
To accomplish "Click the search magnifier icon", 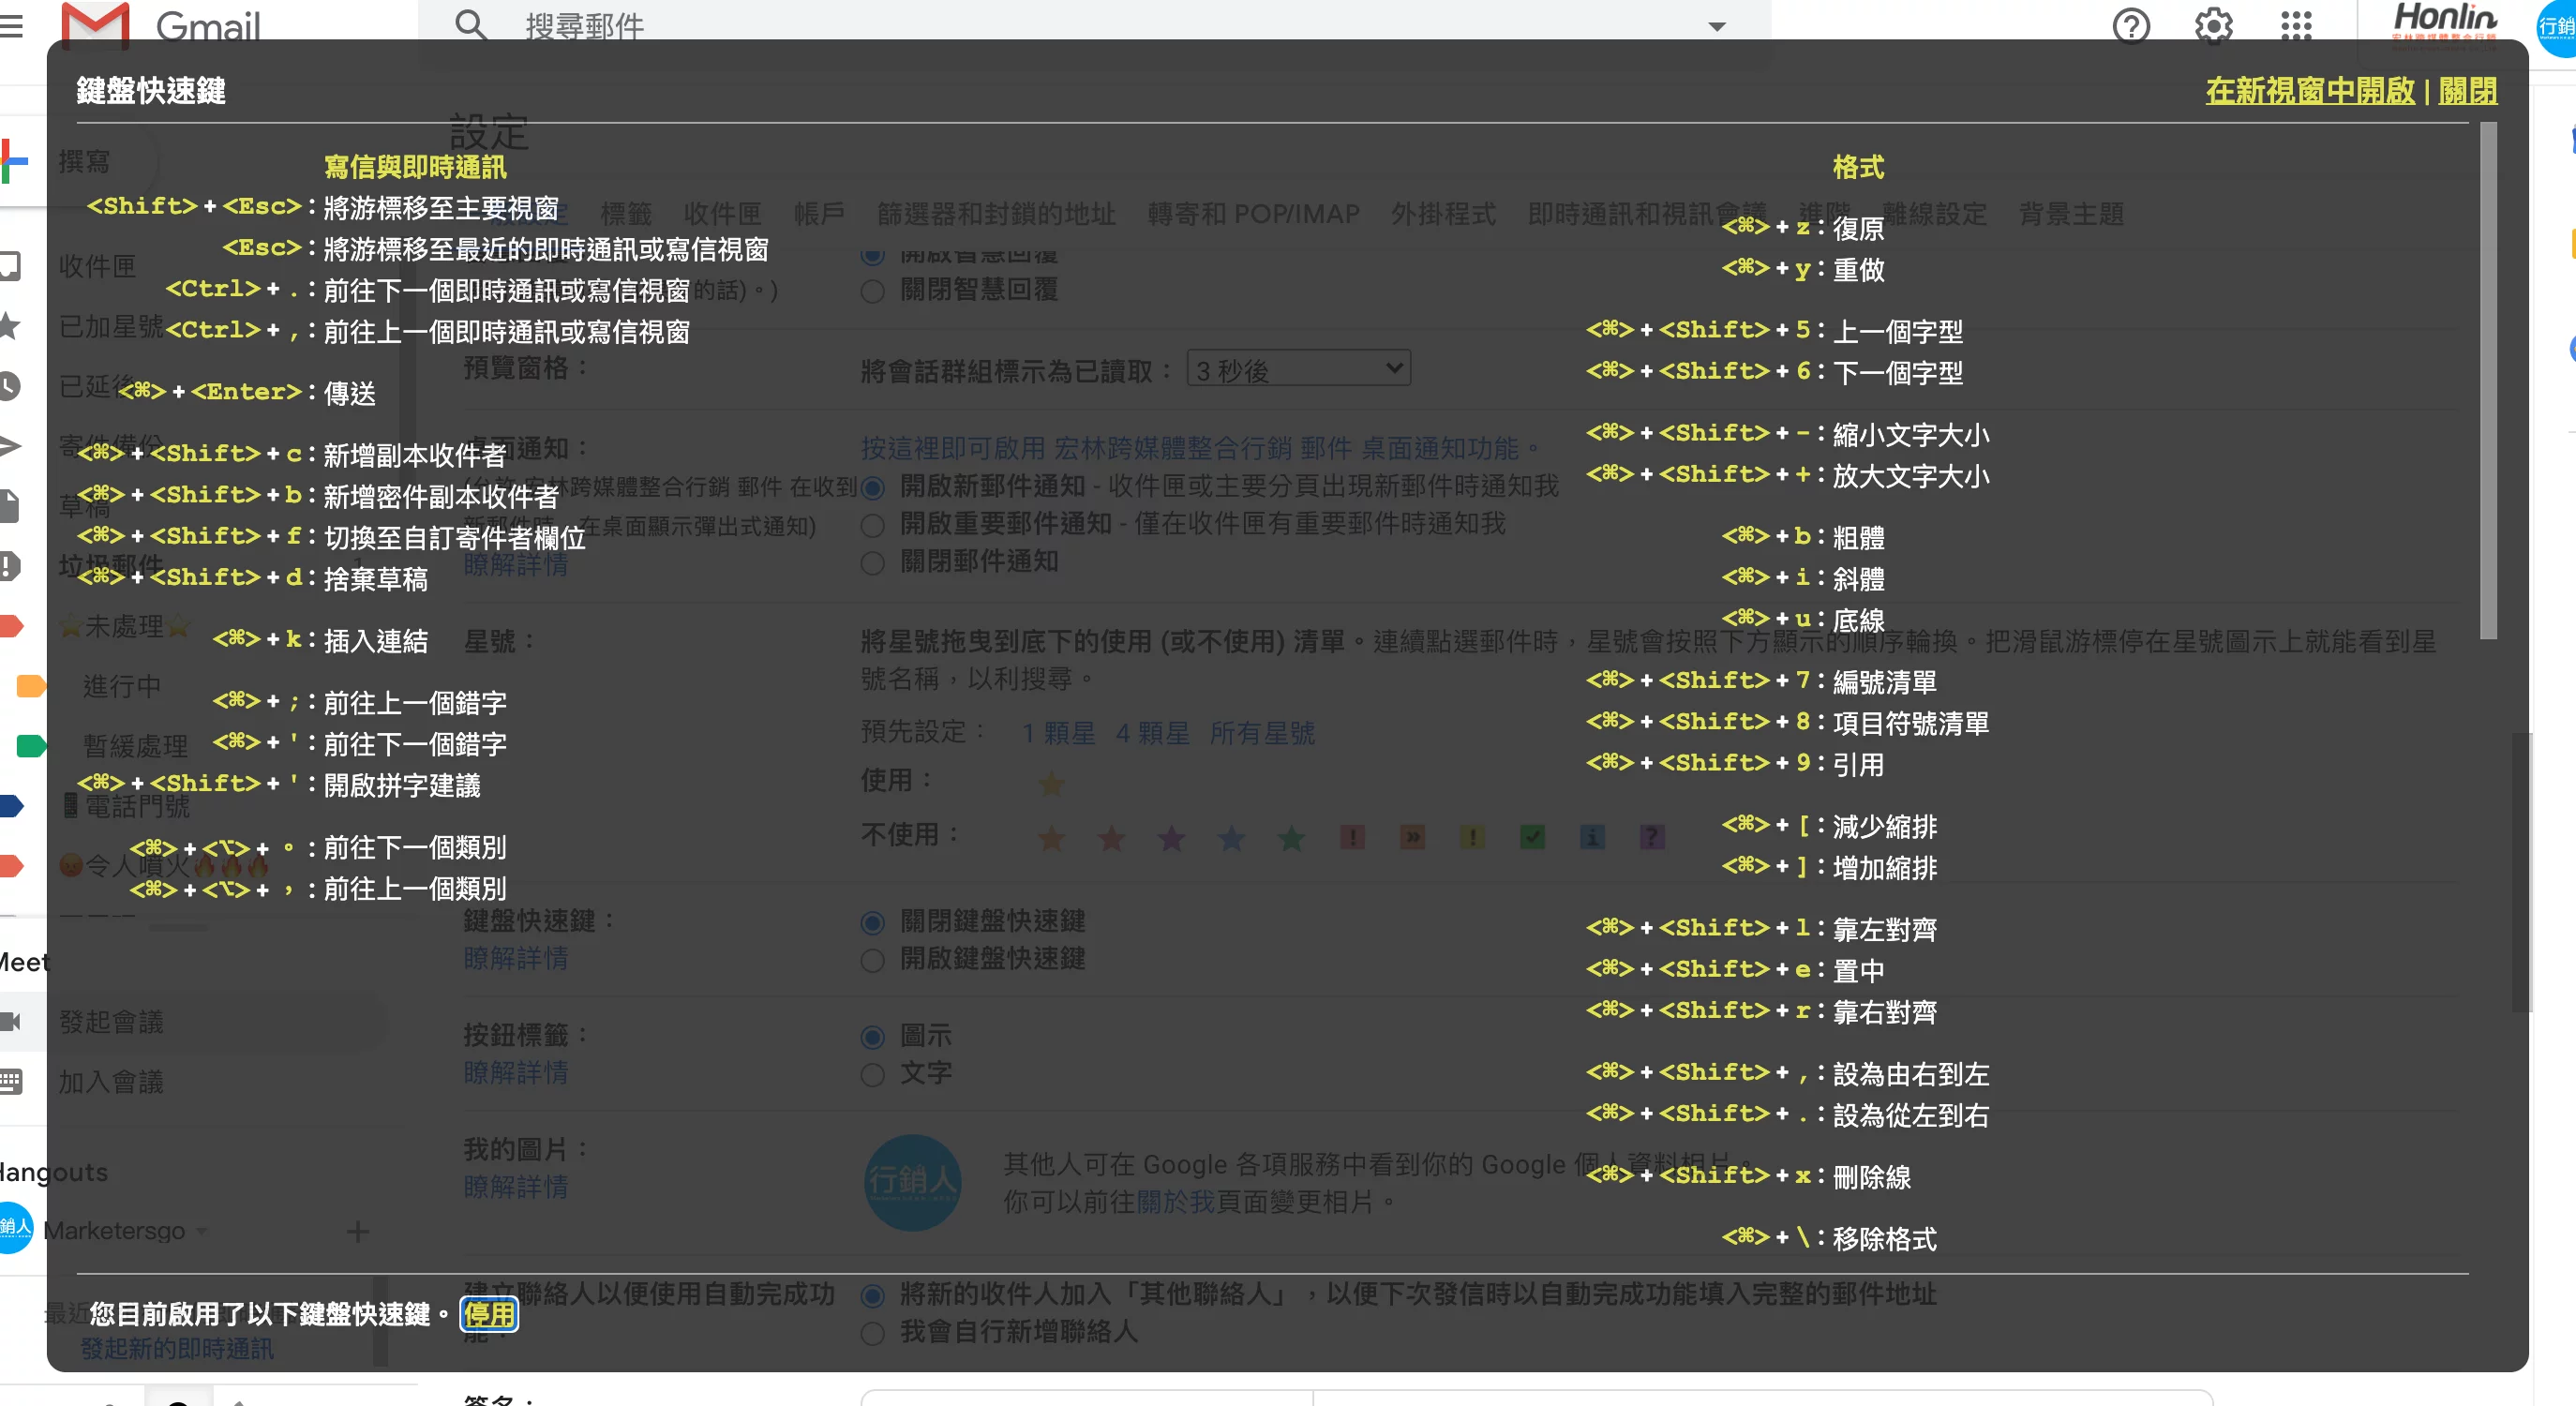I will click(471, 25).
